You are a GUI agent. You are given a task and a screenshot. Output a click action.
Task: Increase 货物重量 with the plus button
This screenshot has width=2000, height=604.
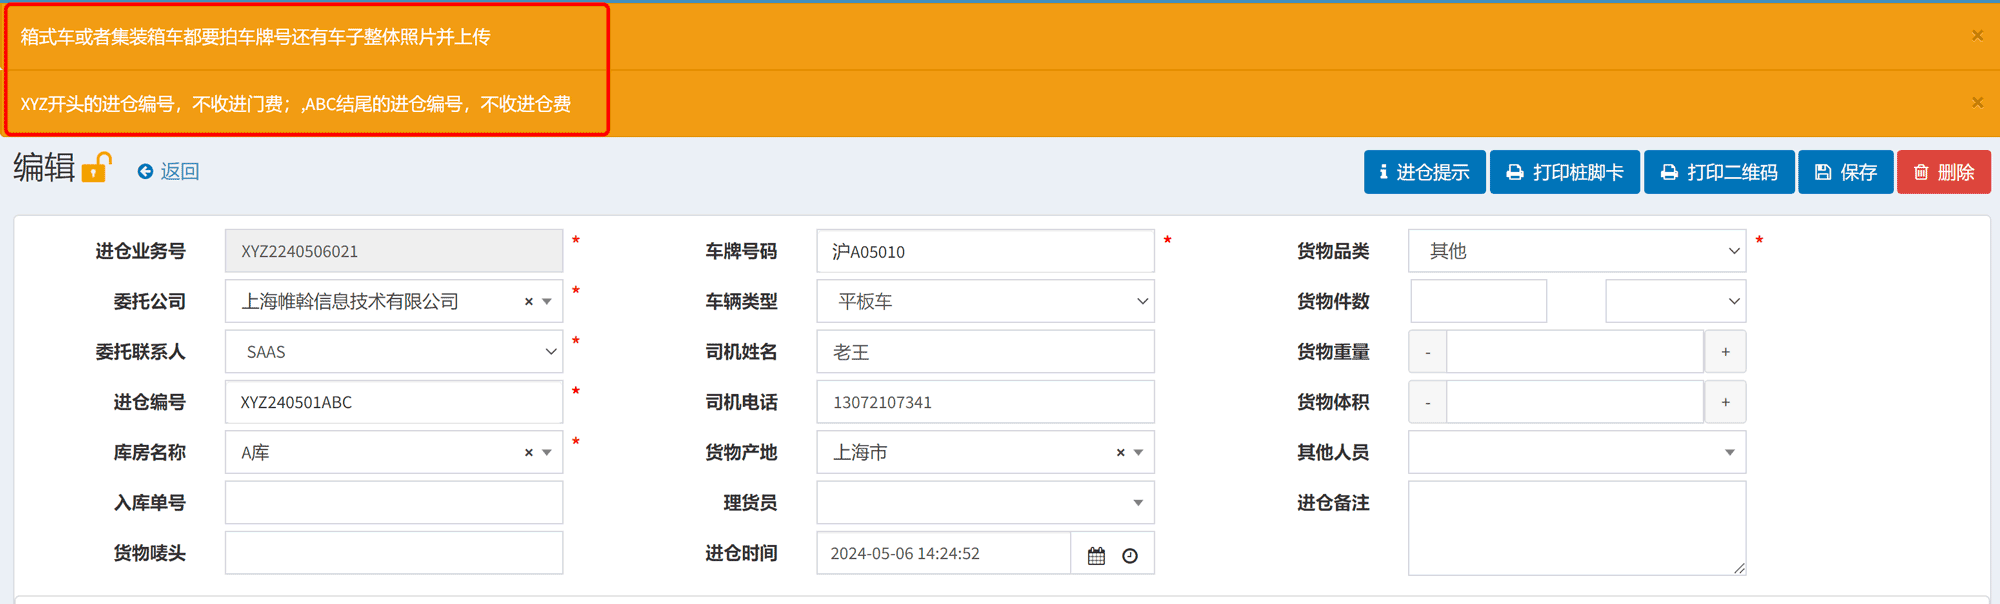1725,352
